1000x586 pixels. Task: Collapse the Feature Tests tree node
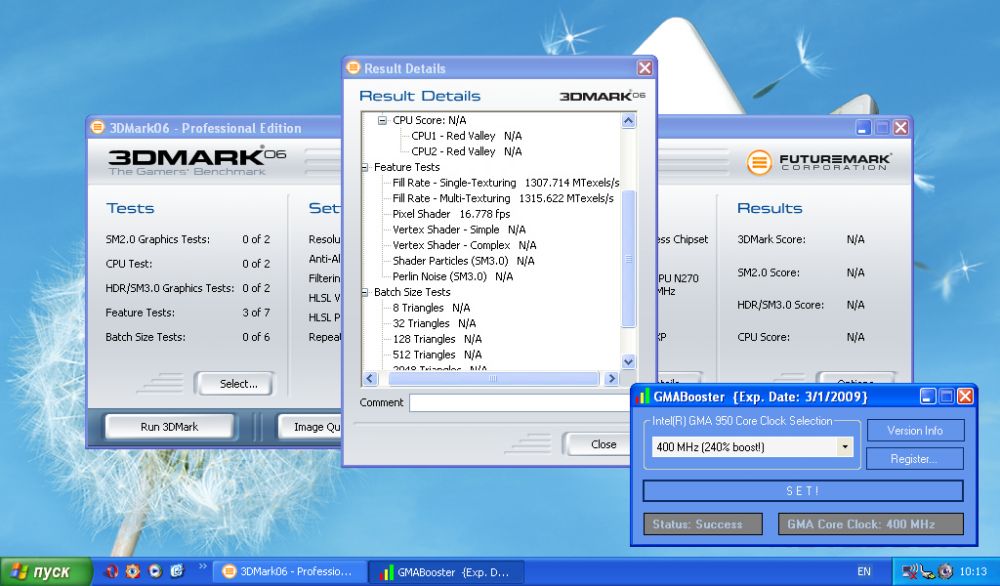click(365, 167)
